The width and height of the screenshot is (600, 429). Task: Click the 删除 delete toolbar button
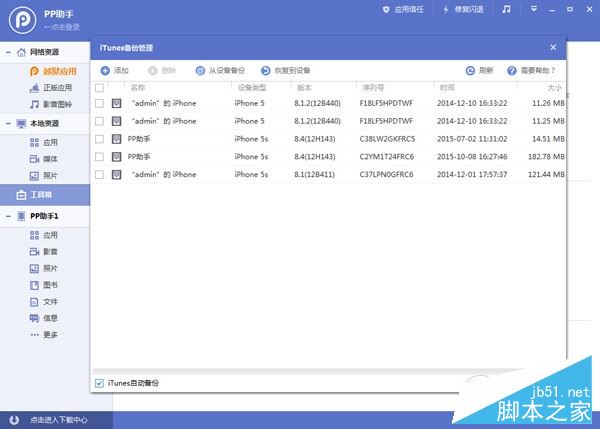coord(162,70)
